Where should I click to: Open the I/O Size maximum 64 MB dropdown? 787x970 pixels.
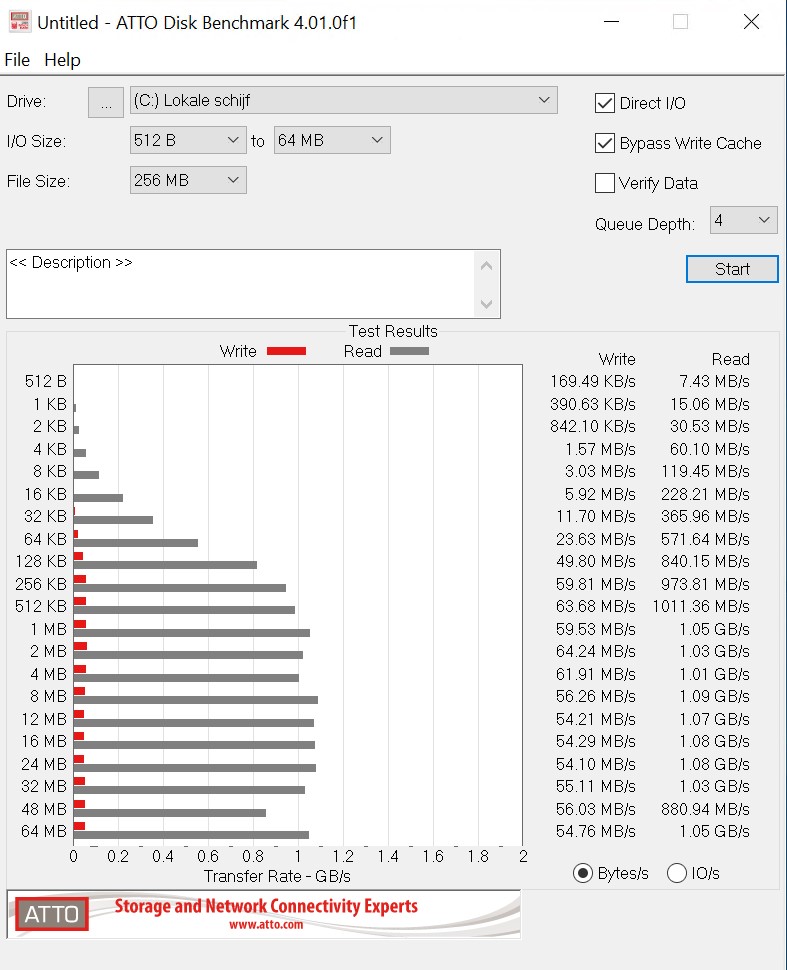point(332,140)
